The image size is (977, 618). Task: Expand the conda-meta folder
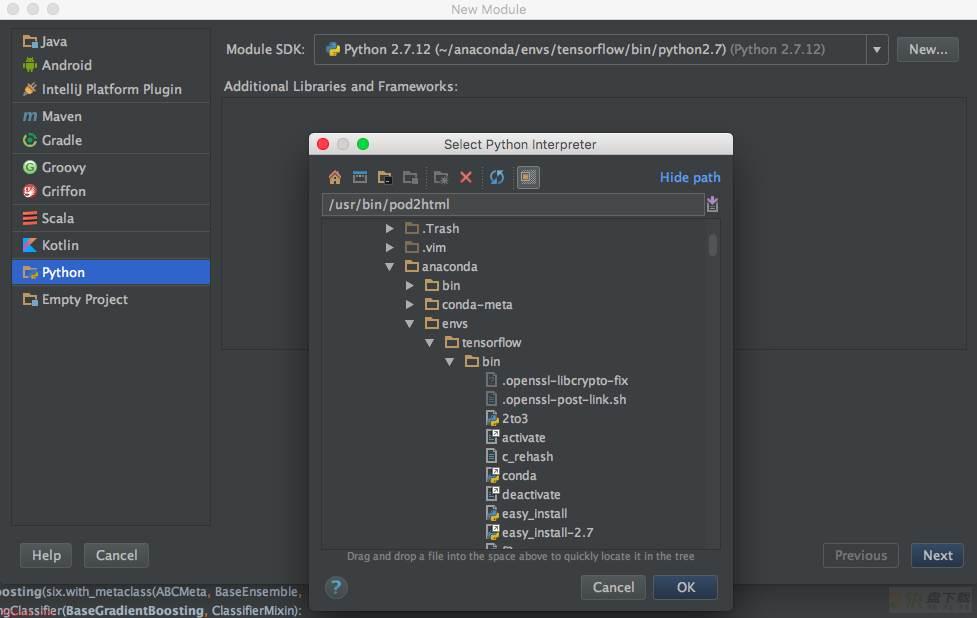(409, 305)
